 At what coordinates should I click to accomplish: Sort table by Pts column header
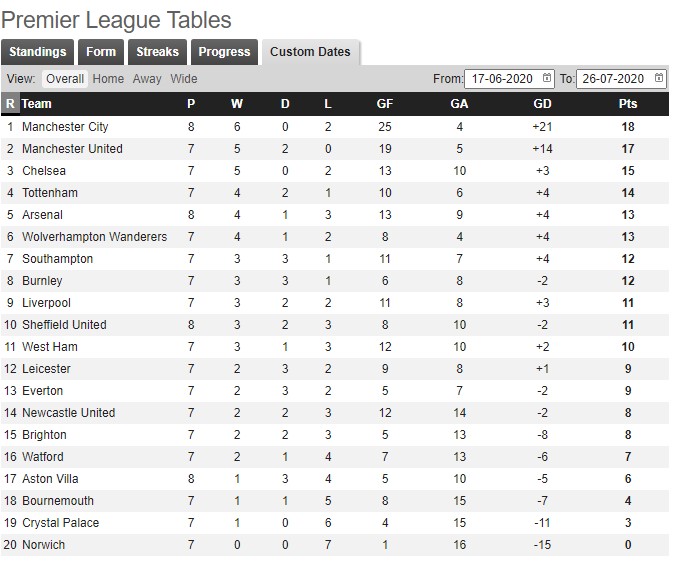[x=628, y=104]
